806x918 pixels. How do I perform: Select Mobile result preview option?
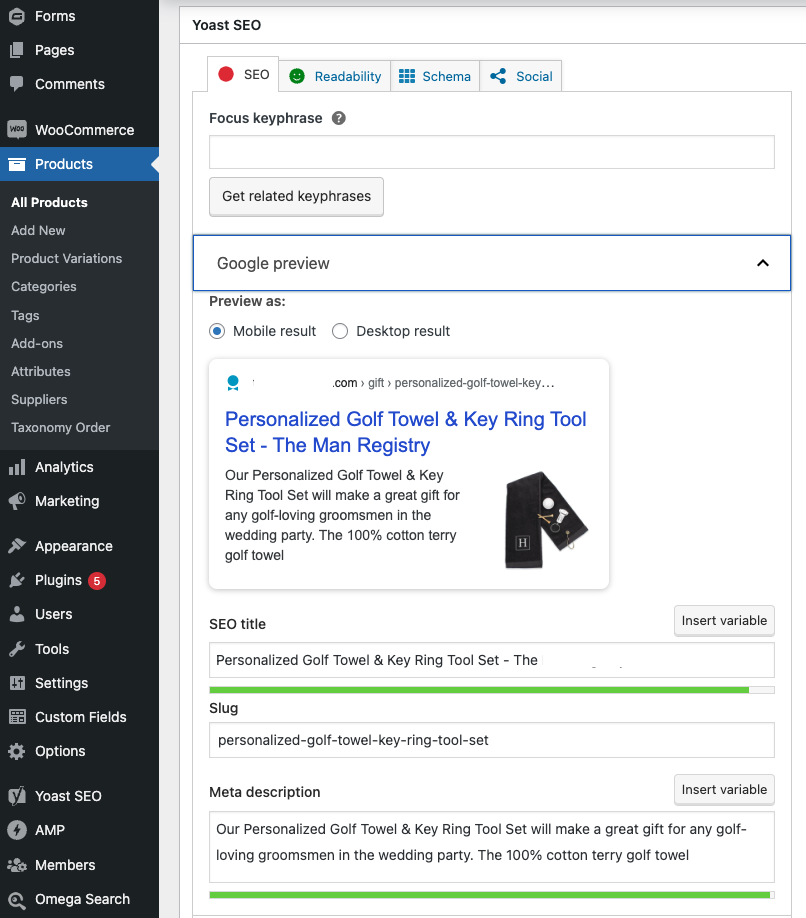click(217, 331)
